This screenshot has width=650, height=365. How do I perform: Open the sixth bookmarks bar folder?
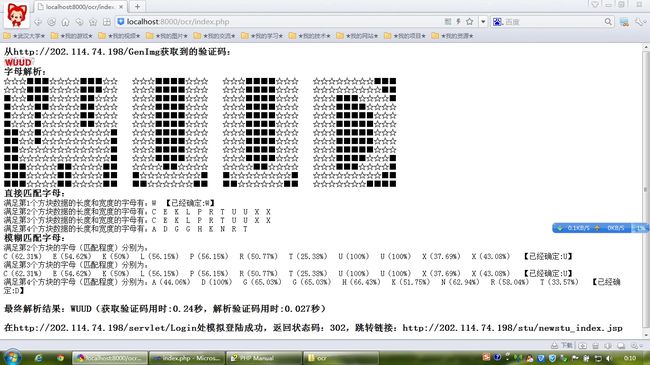[x=262, y=36]
